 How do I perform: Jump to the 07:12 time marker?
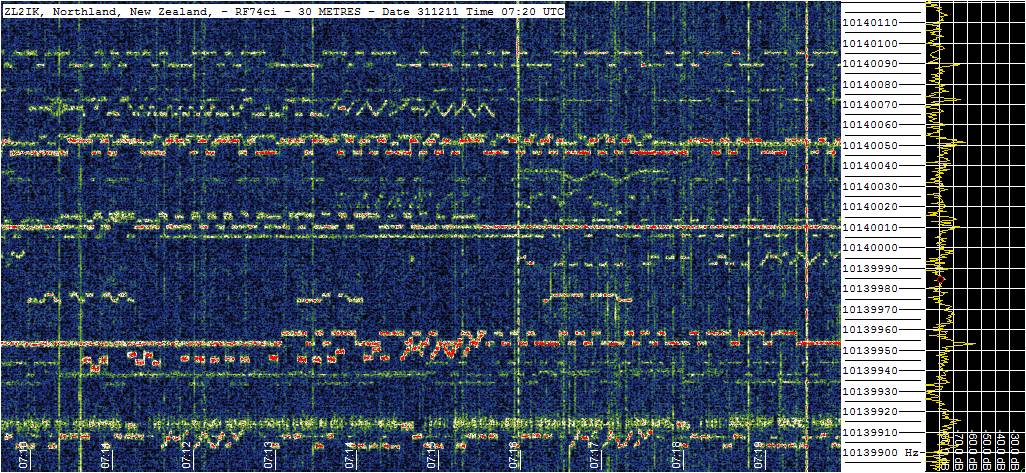pos(188,455)
